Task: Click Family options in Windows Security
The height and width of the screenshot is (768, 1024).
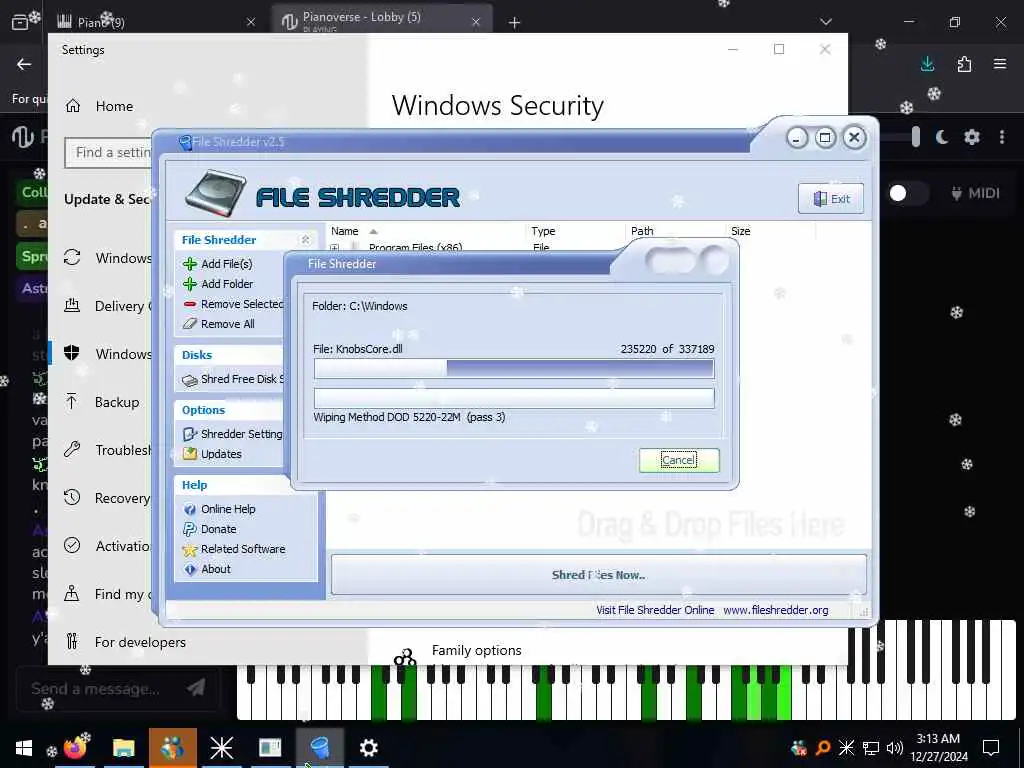Action: [476, 650]
